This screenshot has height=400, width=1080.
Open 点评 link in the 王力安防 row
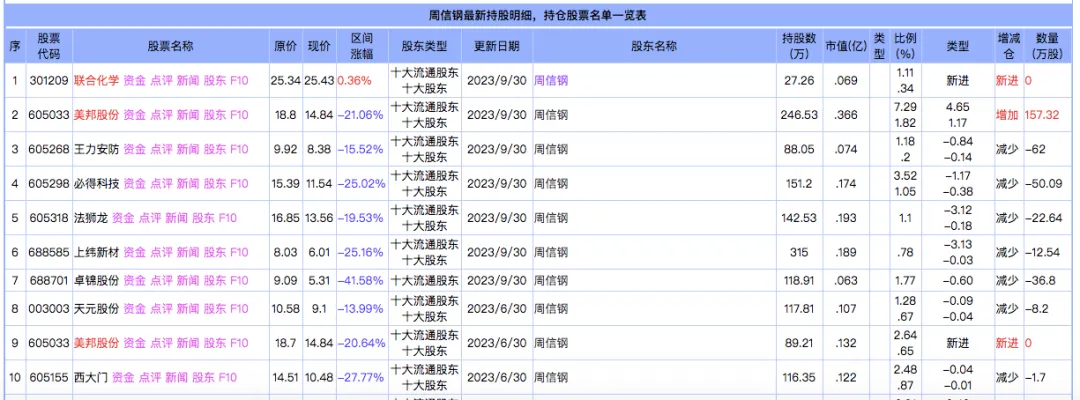161,149
